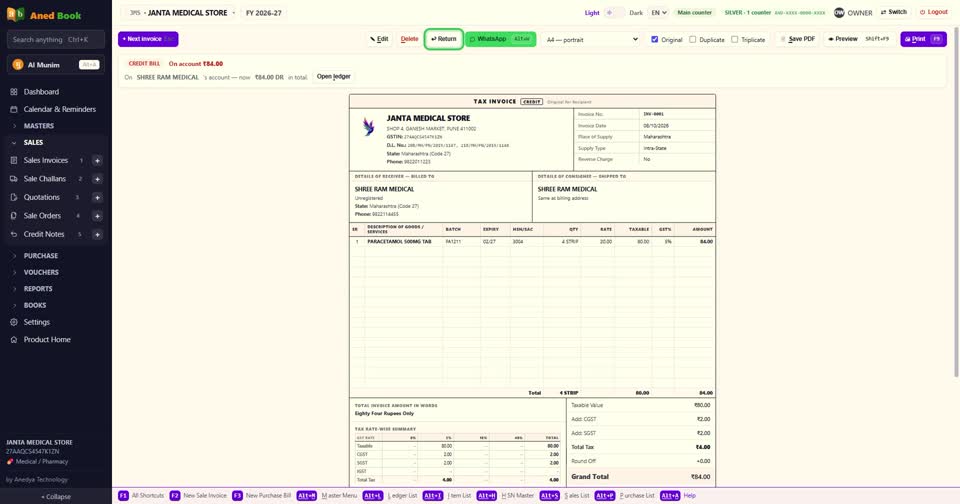Add new Credit Note via plus icon
Viewport: 960px width, 504px height.
coord(97,234)
